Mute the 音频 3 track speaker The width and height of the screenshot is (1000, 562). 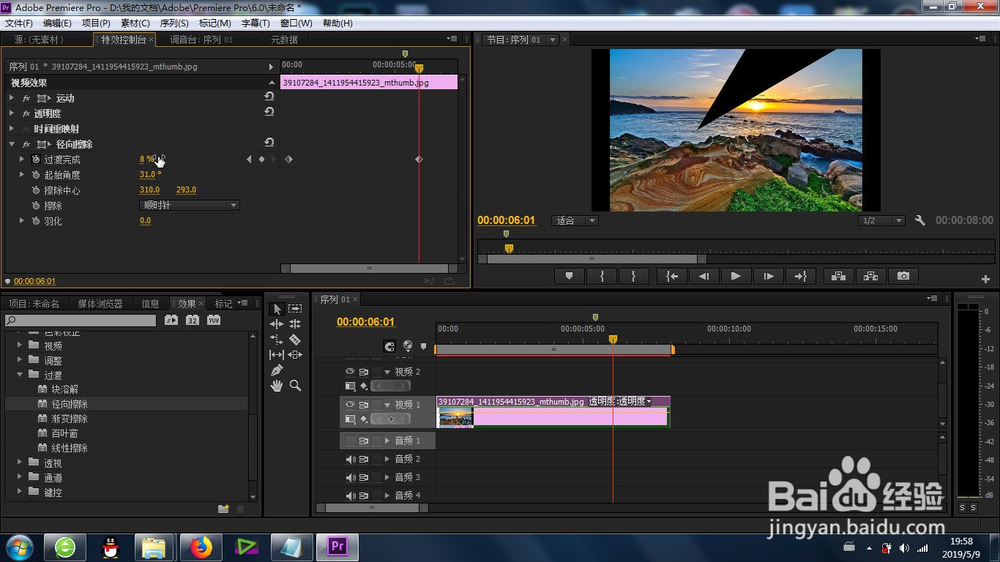(x=350, y=477)
